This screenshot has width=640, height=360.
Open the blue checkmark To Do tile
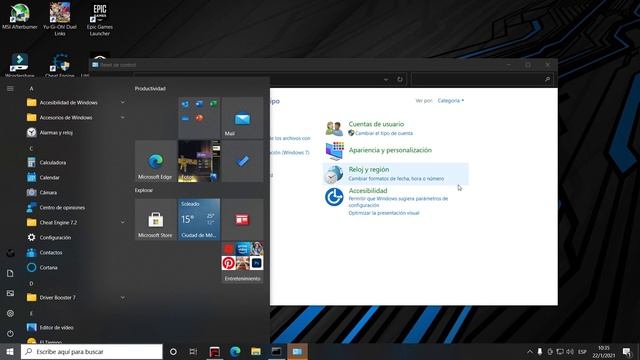tap(242, 161)
